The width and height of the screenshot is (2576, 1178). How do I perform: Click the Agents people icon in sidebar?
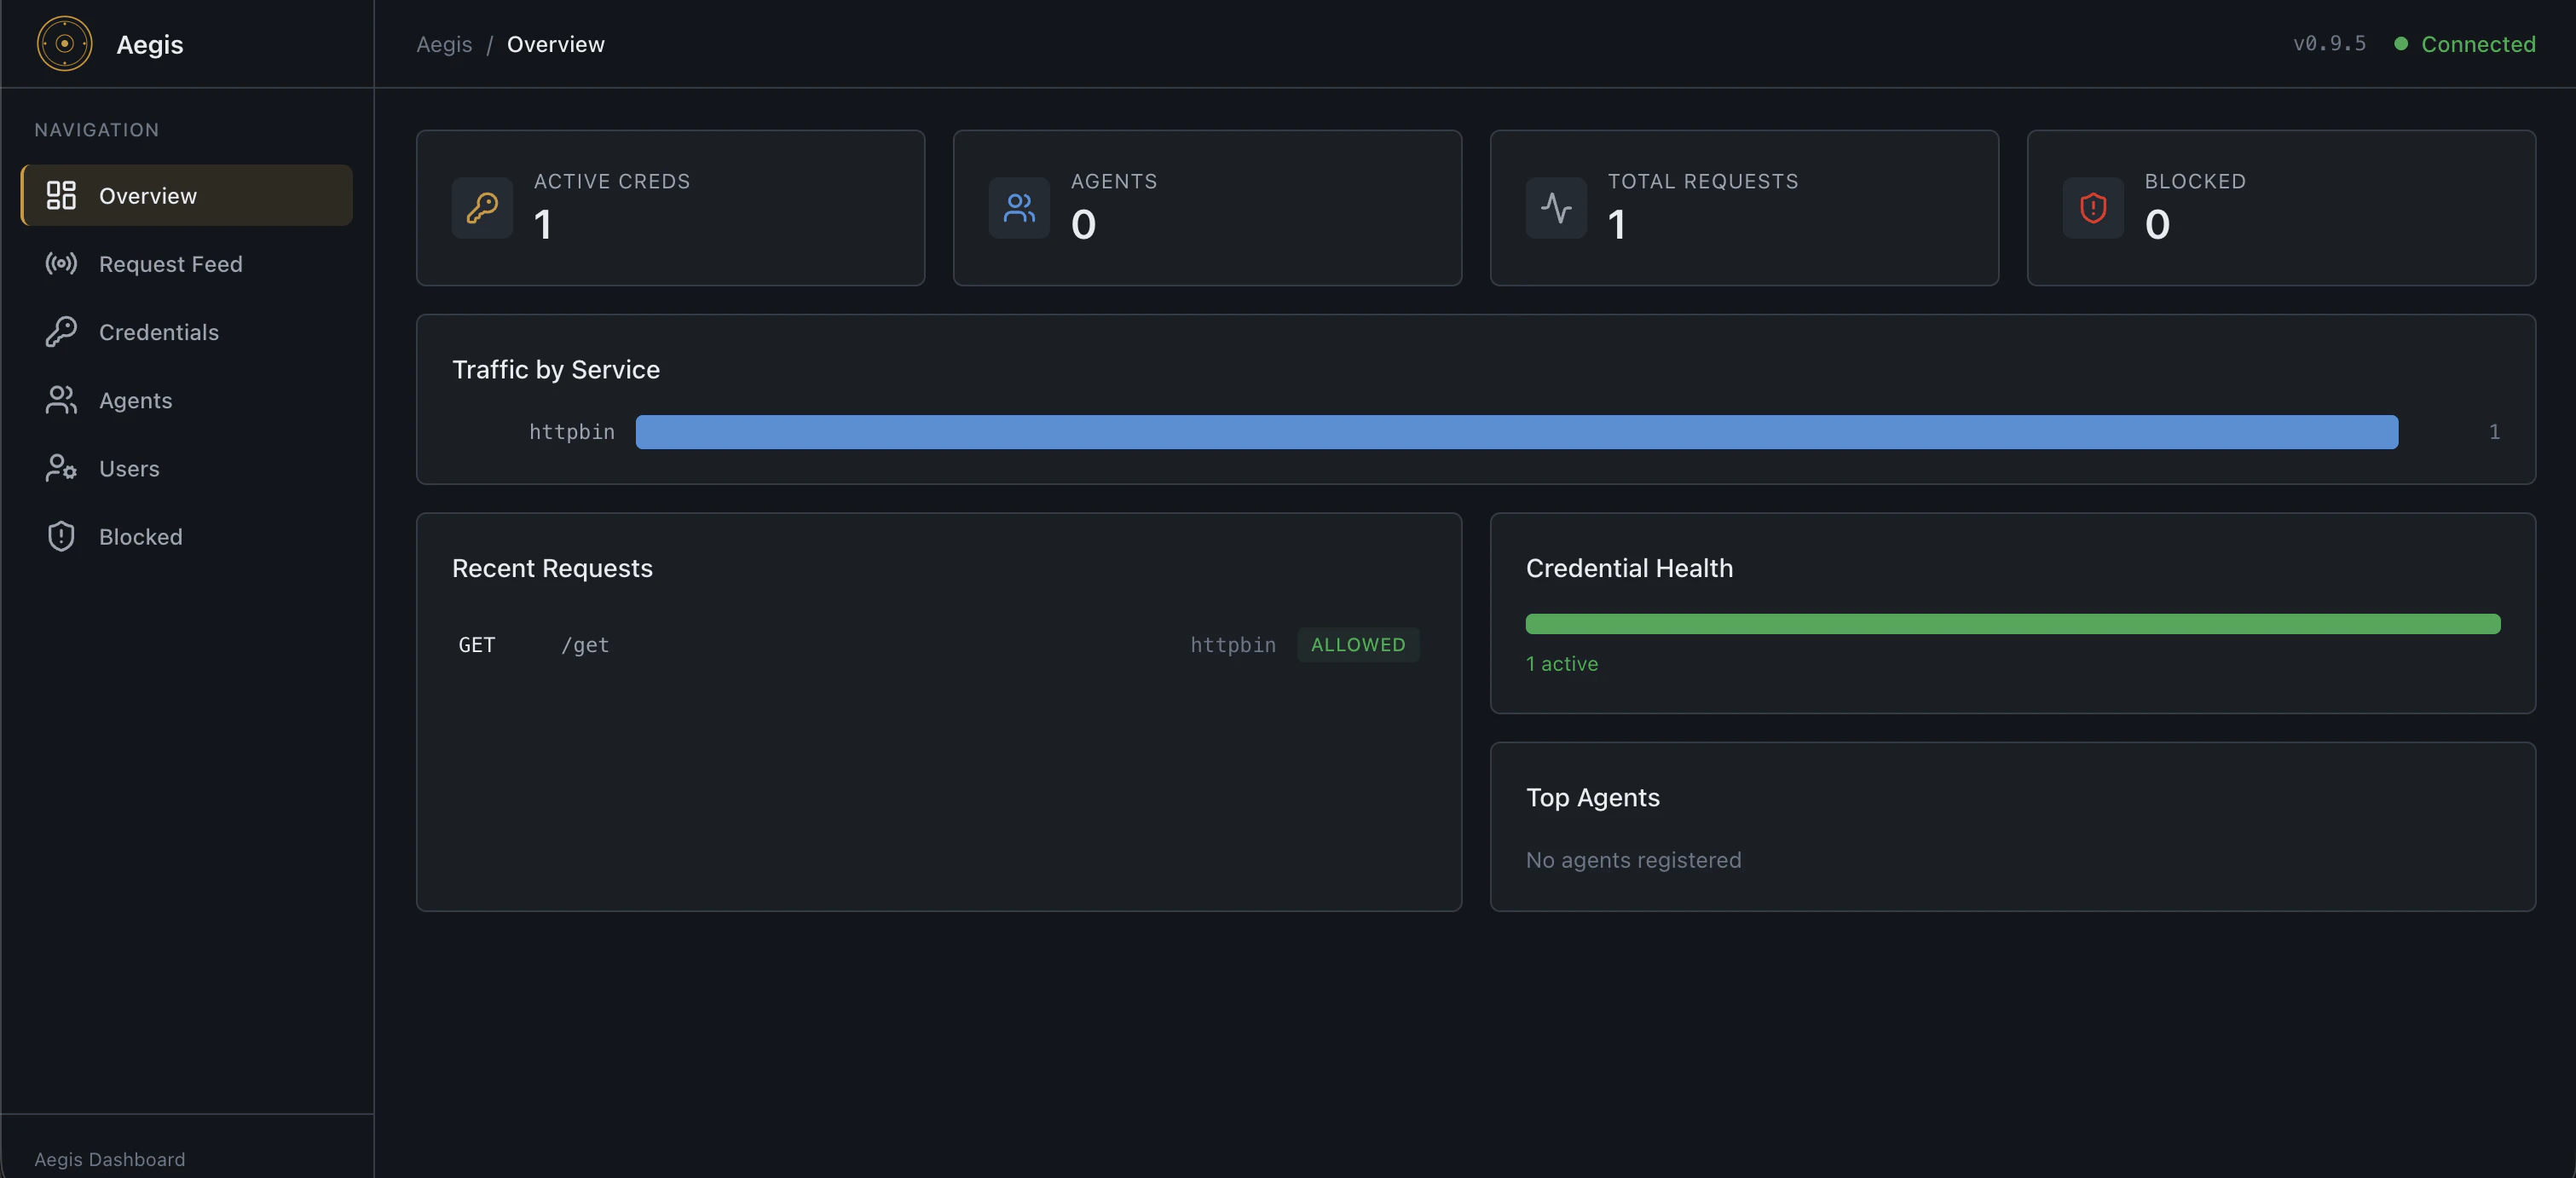coord(61,400)
